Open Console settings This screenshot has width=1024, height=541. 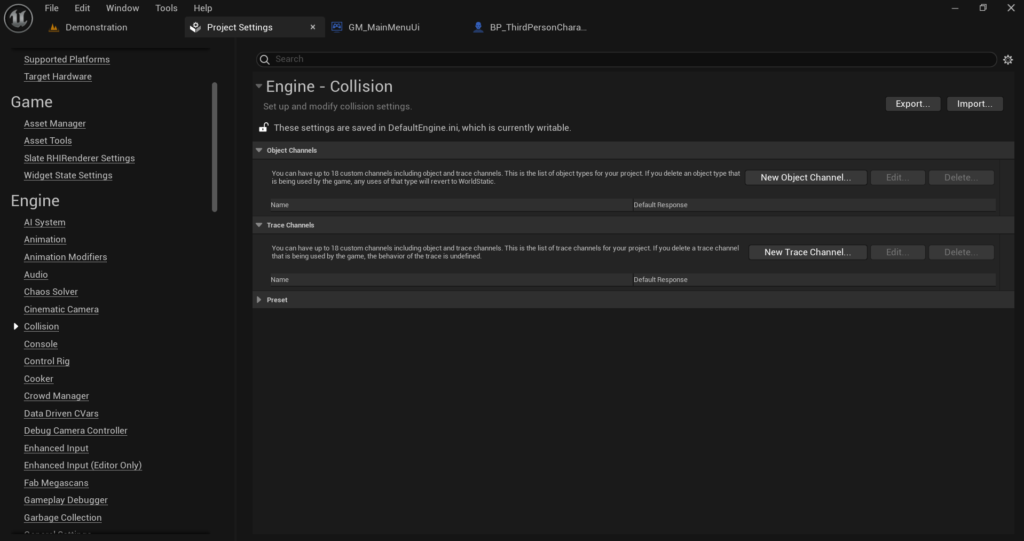tap(40, 344)
